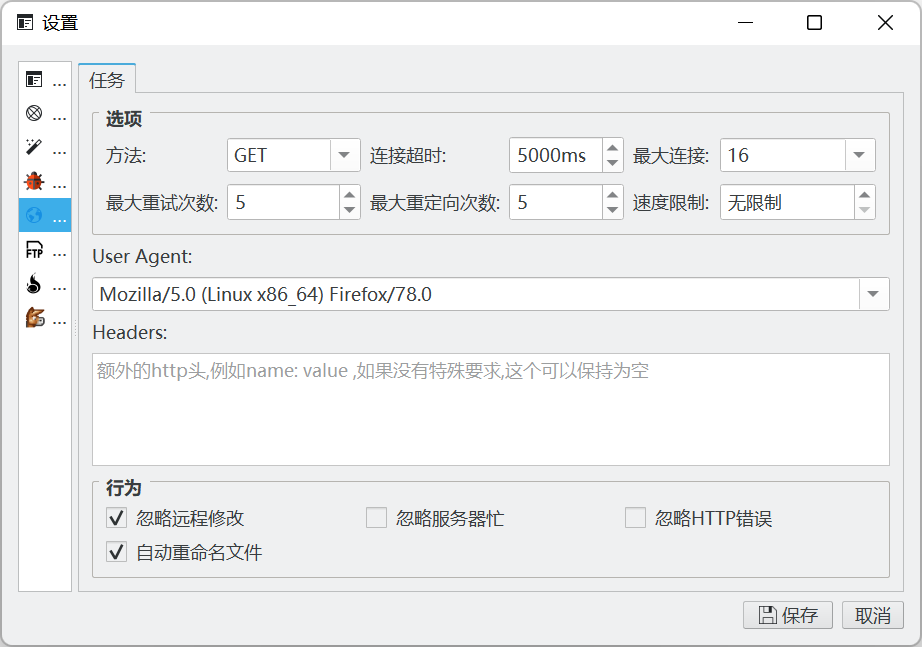Expand the User Agent dropdown list
922x647 pixels.
(873, 294)
